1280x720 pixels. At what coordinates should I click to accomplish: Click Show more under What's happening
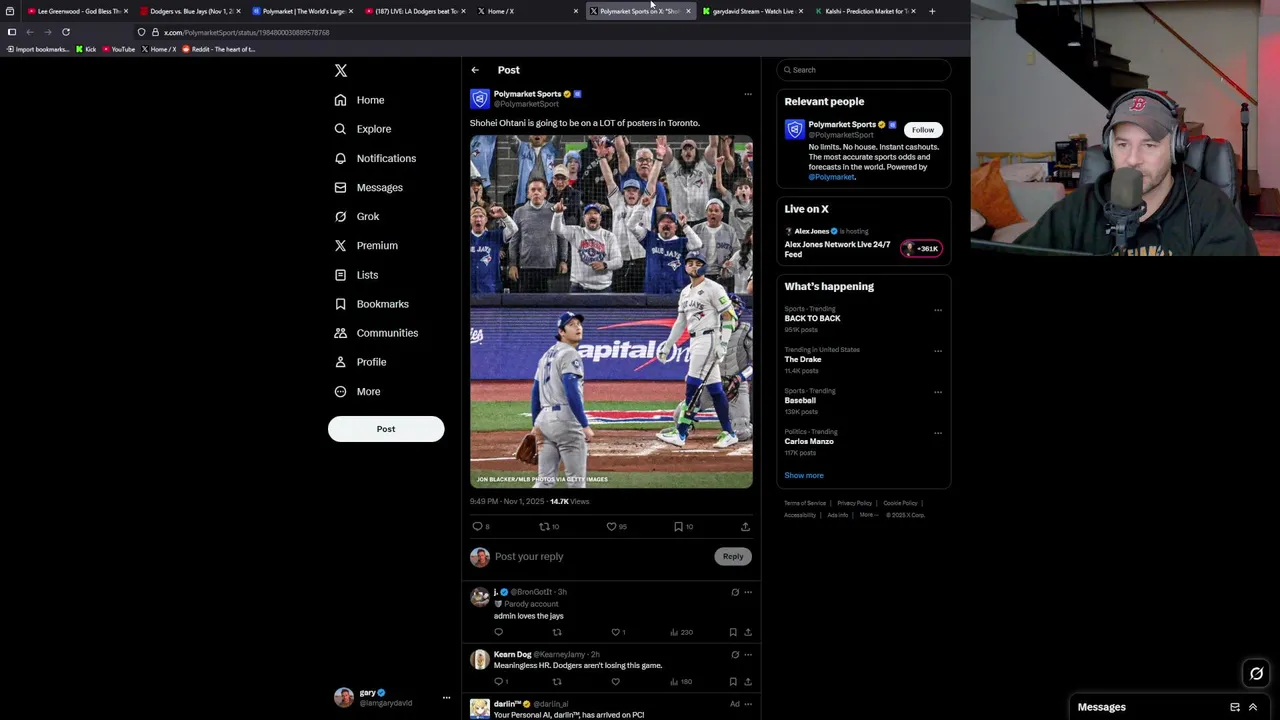(804, 476)
